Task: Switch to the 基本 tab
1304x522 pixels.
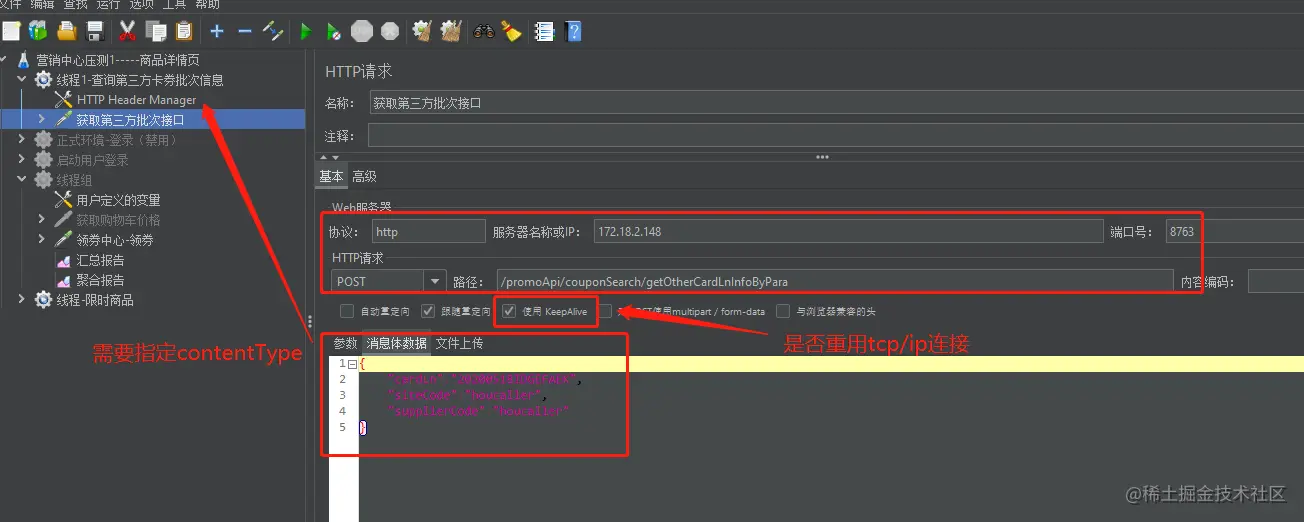Action: (x=331, y=176)
